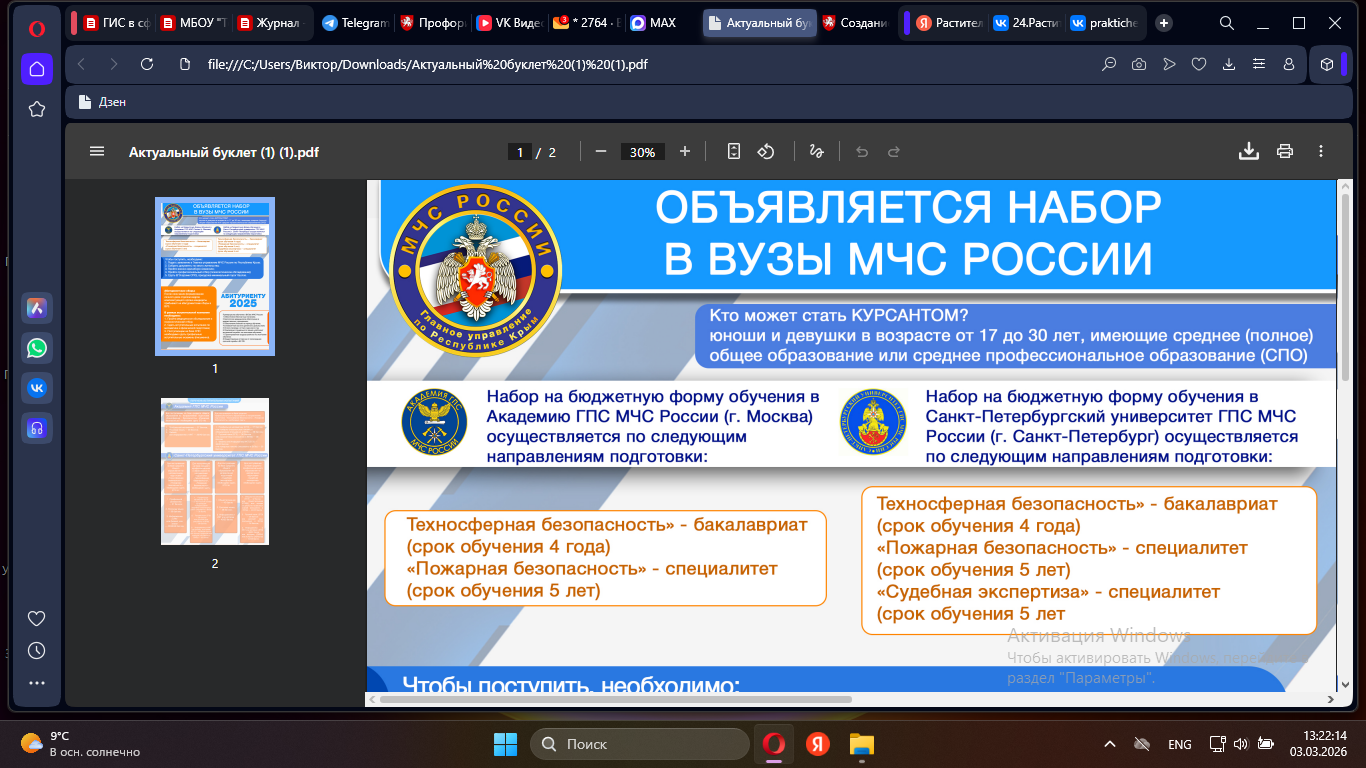1366x768 pixels.
Task: Rotate the PDF page counterclockwise
Action: pyautogui.click(x=766, y=152)
